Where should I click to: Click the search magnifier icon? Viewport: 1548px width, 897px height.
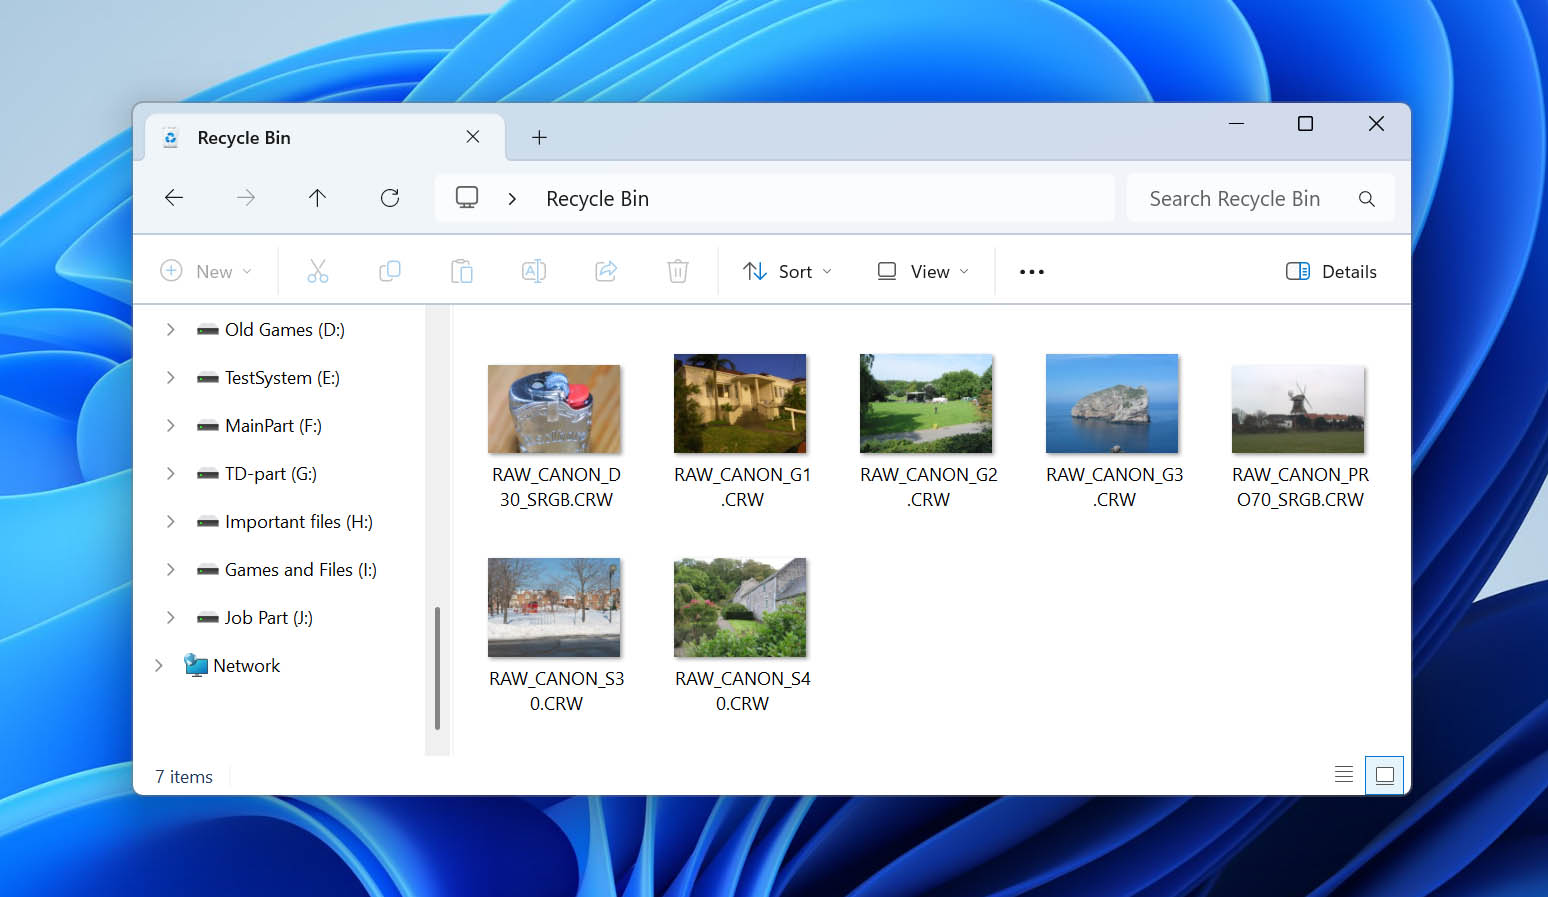point(1366,199)
